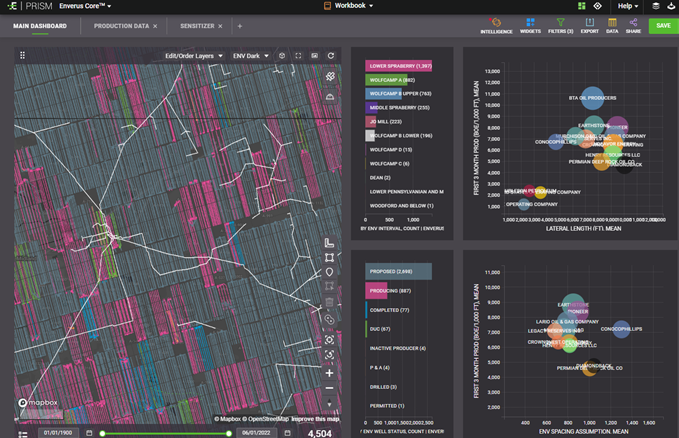The image size is (679, 438).
Task: Click the legend list icon at bottom left
Action: [23, 434]
